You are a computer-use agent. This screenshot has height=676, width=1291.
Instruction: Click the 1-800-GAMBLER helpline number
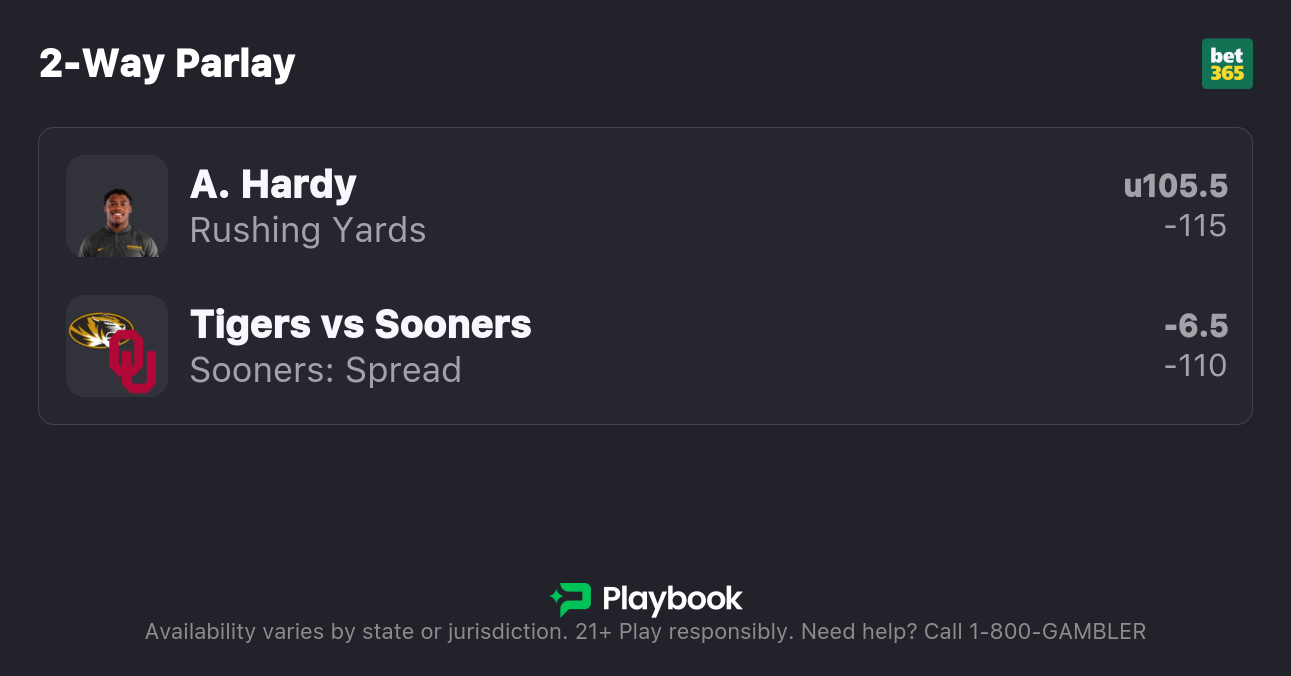pyautogui.click(x=1057, y=632)
